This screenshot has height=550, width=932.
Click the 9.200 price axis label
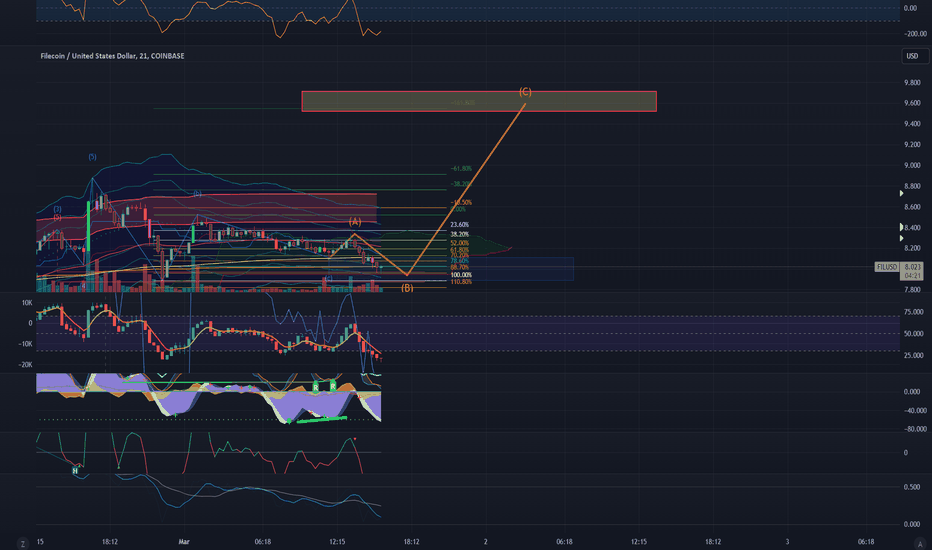point(912,144)
